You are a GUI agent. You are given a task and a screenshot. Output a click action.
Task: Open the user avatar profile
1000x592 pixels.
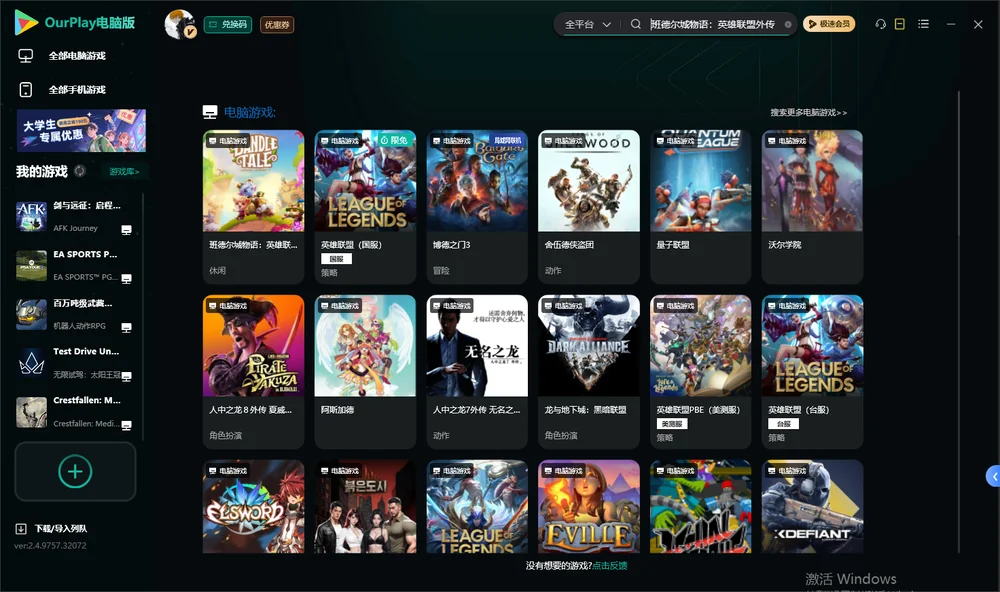180,24
